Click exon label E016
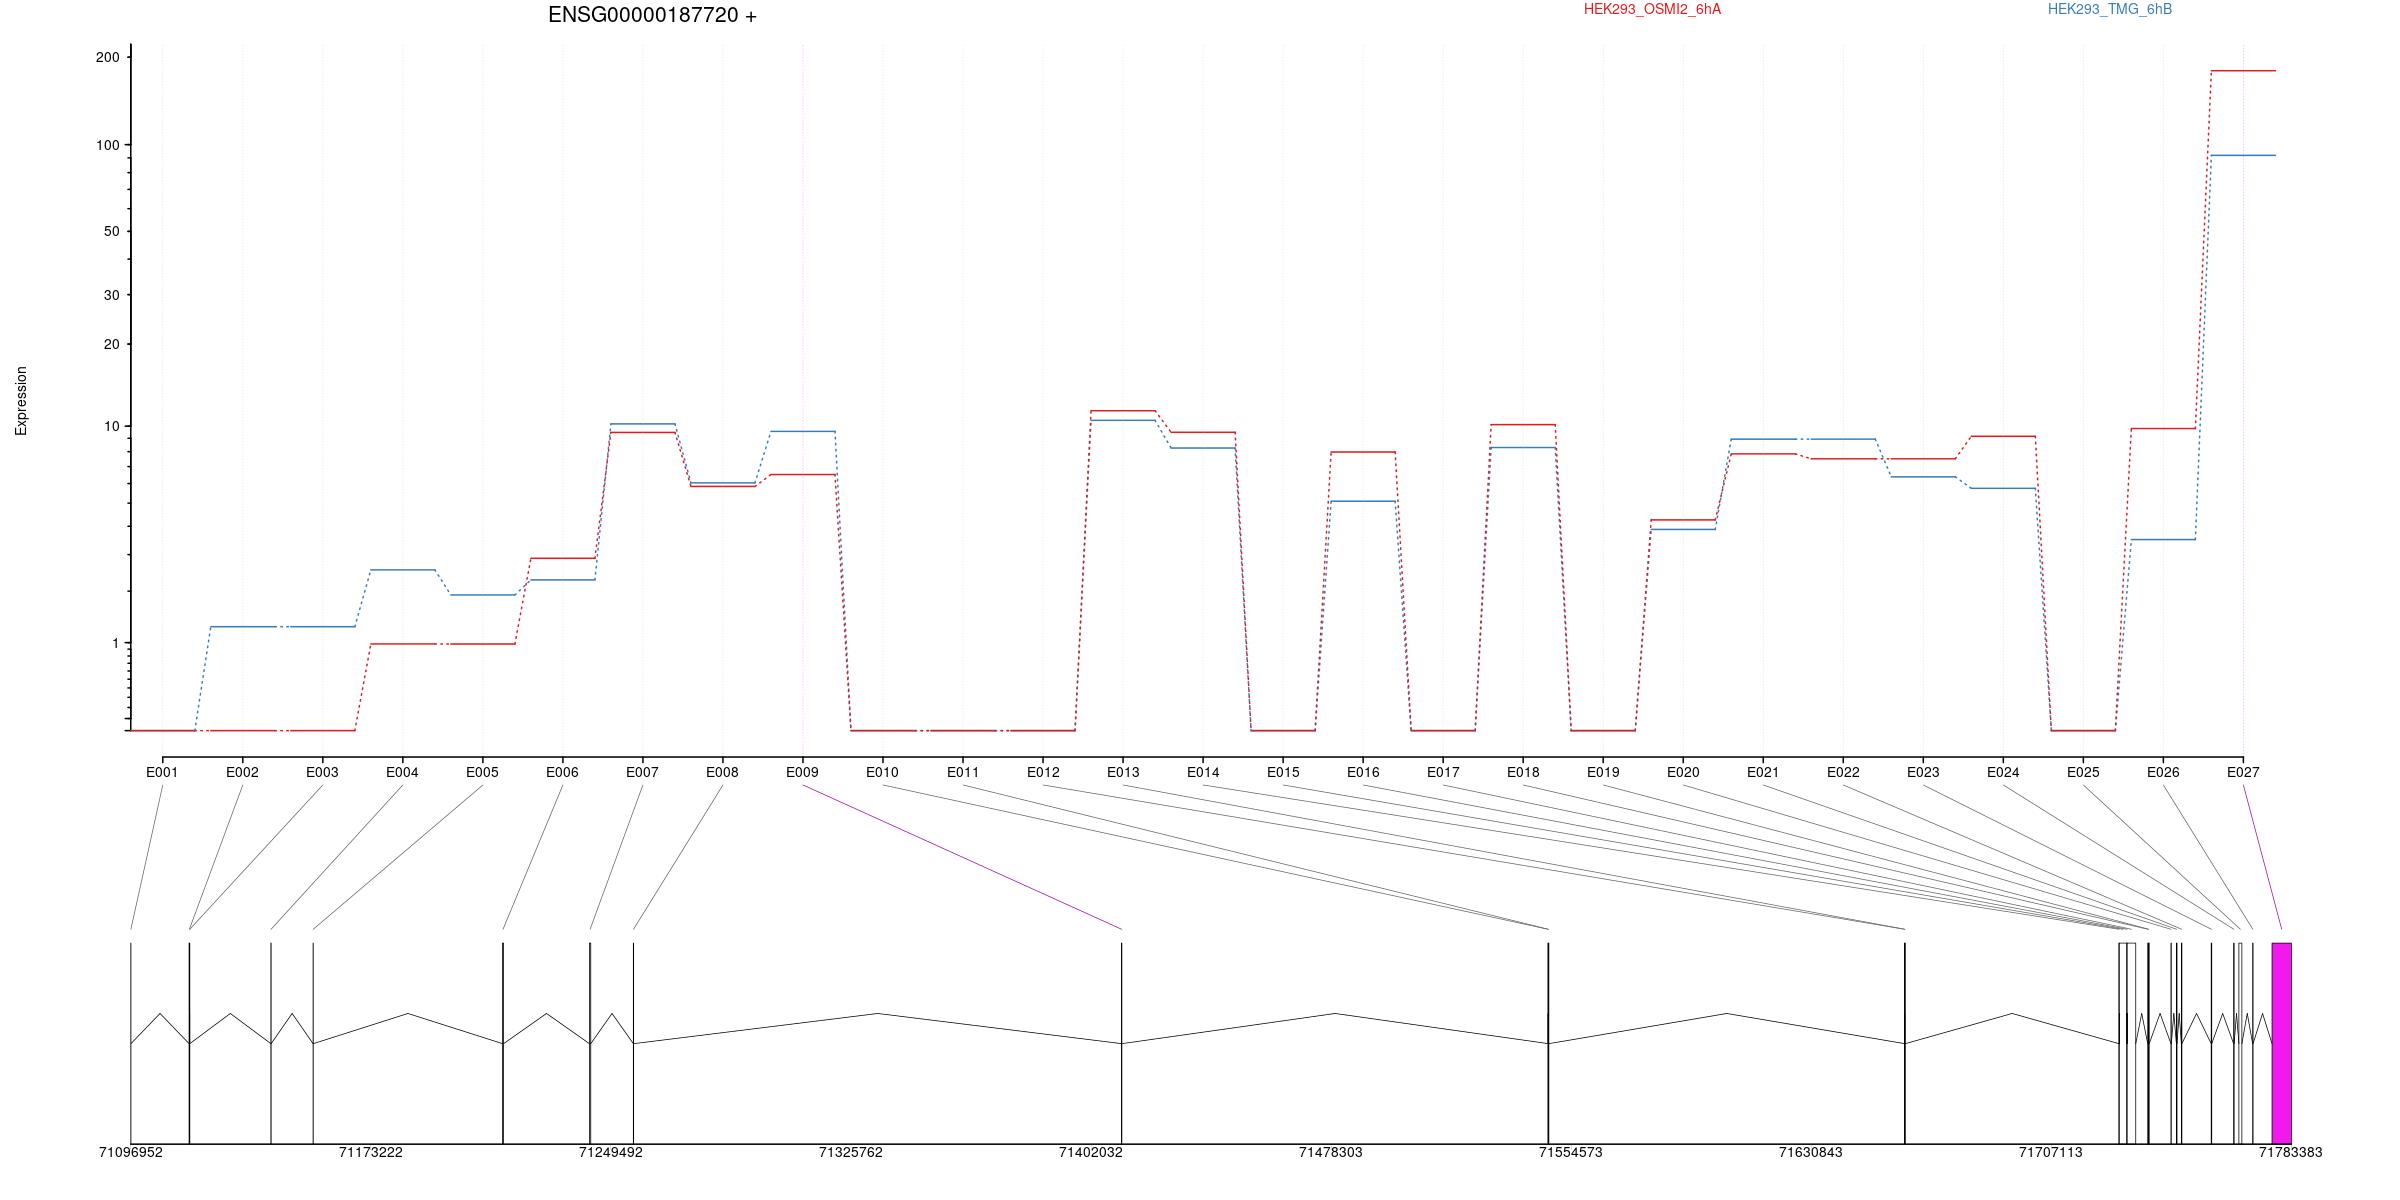This screenshot has height=1200, width=2400. click(x=1363, y=772)
